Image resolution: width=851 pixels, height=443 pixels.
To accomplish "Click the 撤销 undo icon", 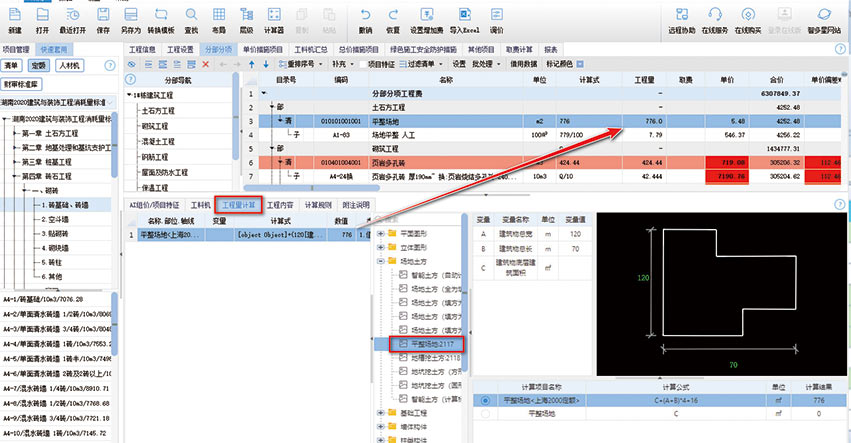I will 365,17.
